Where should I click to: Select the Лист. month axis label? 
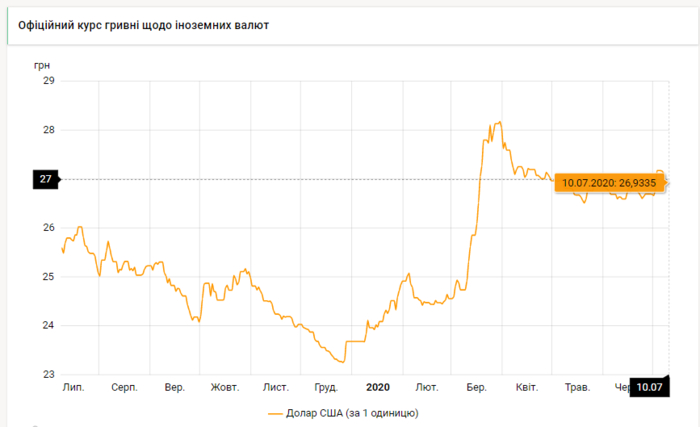[x=276, y=387]
